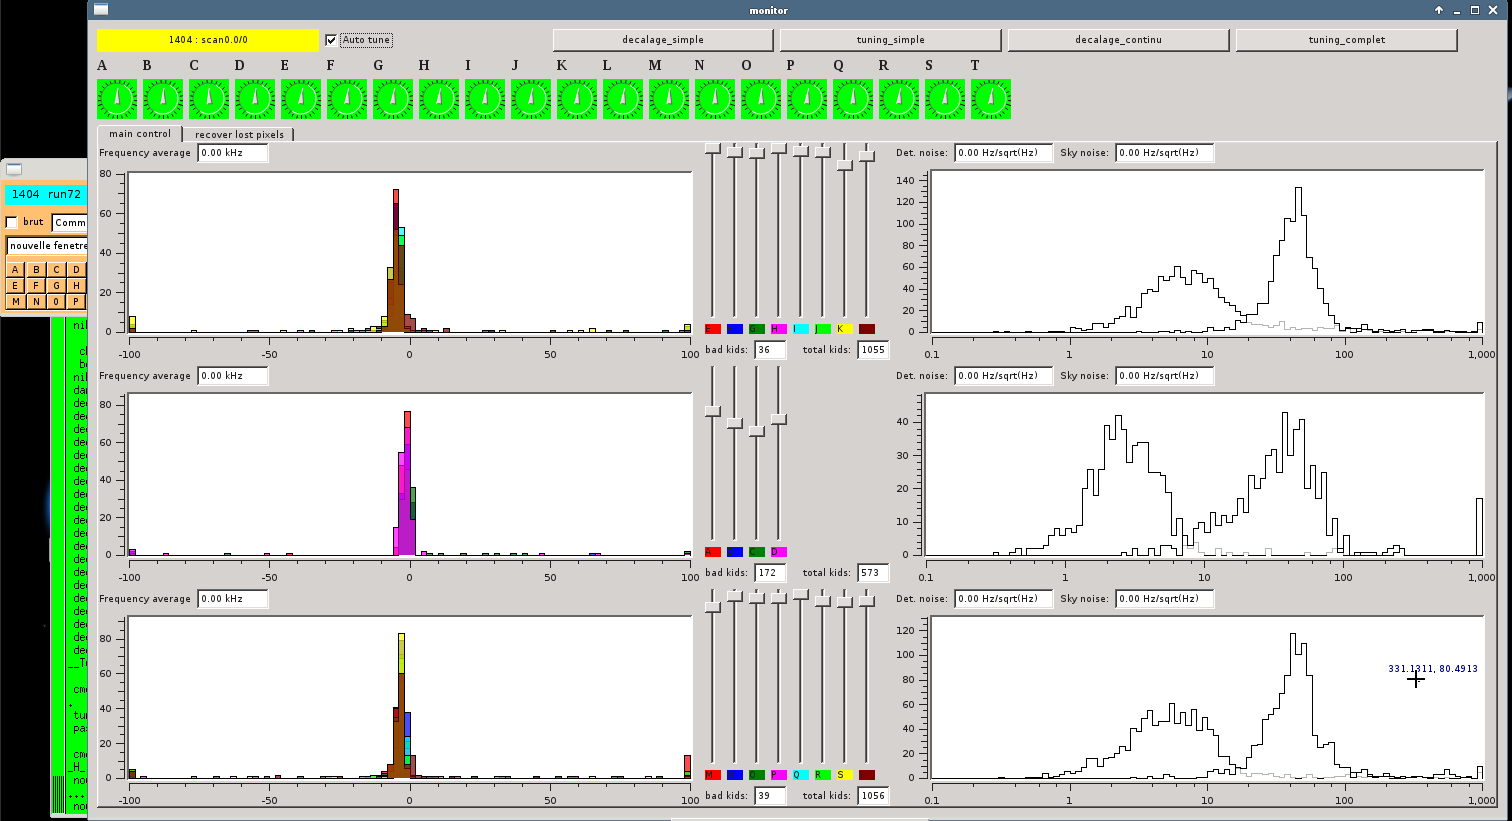Select the dial gauge labeled D
Screen dimensions: 1512x821
[255, 99]
